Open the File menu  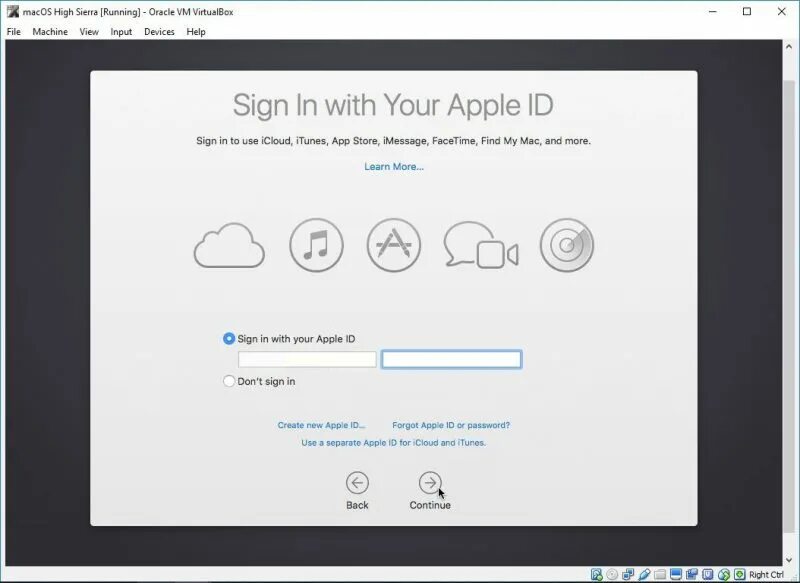14,32
